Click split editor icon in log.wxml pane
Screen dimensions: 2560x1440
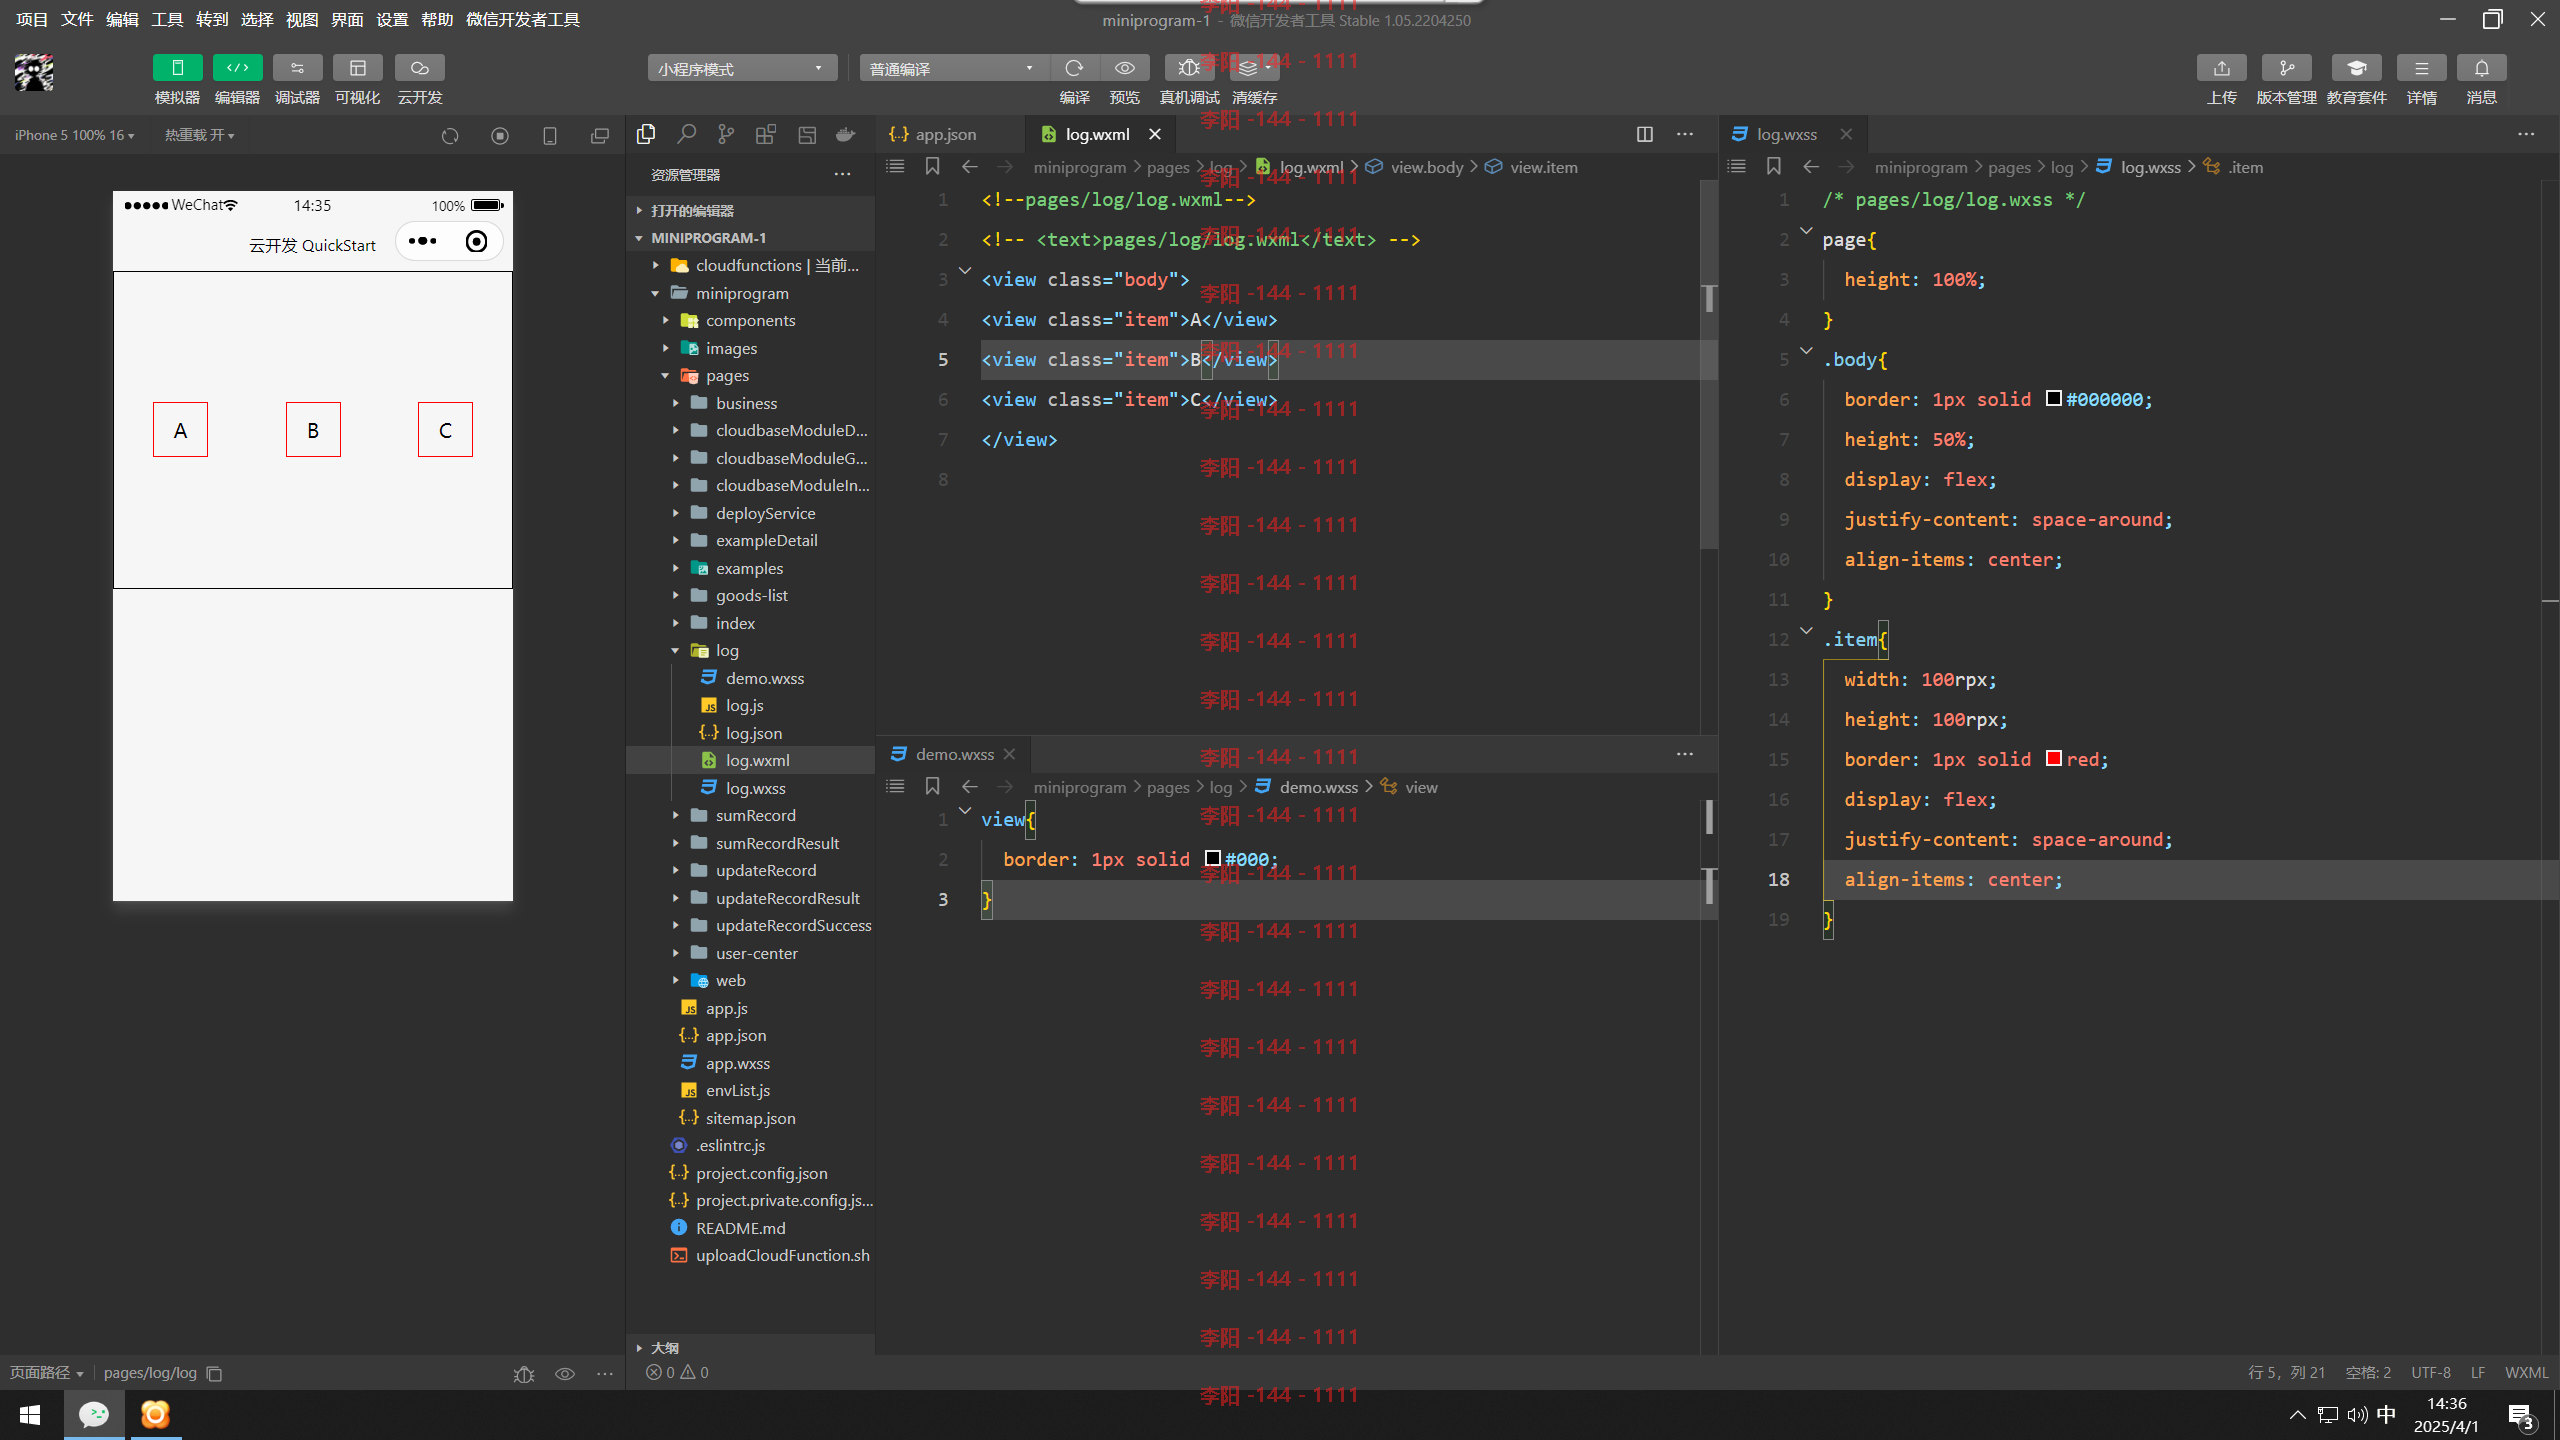(x=1645, y=134)
